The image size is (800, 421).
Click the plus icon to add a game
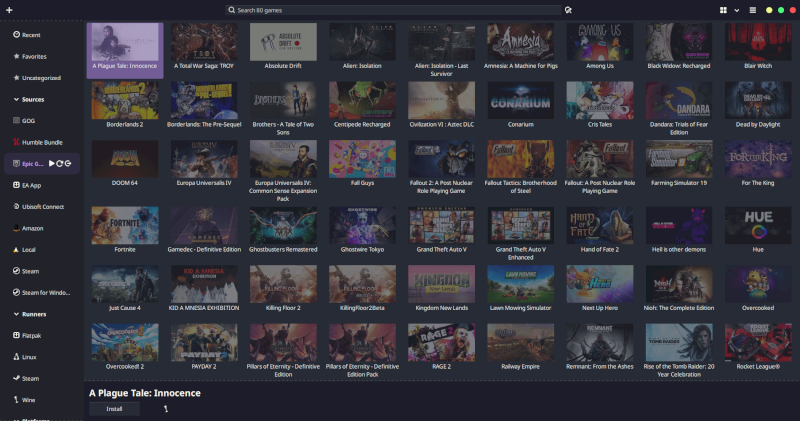point(9,10)
